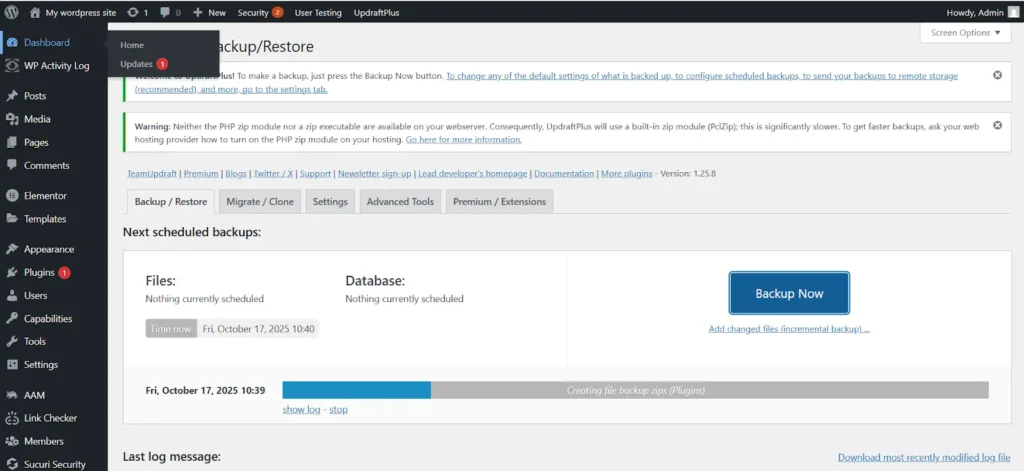
Task: Click the Pages icon in sidebar
Action: click(12, 142)
